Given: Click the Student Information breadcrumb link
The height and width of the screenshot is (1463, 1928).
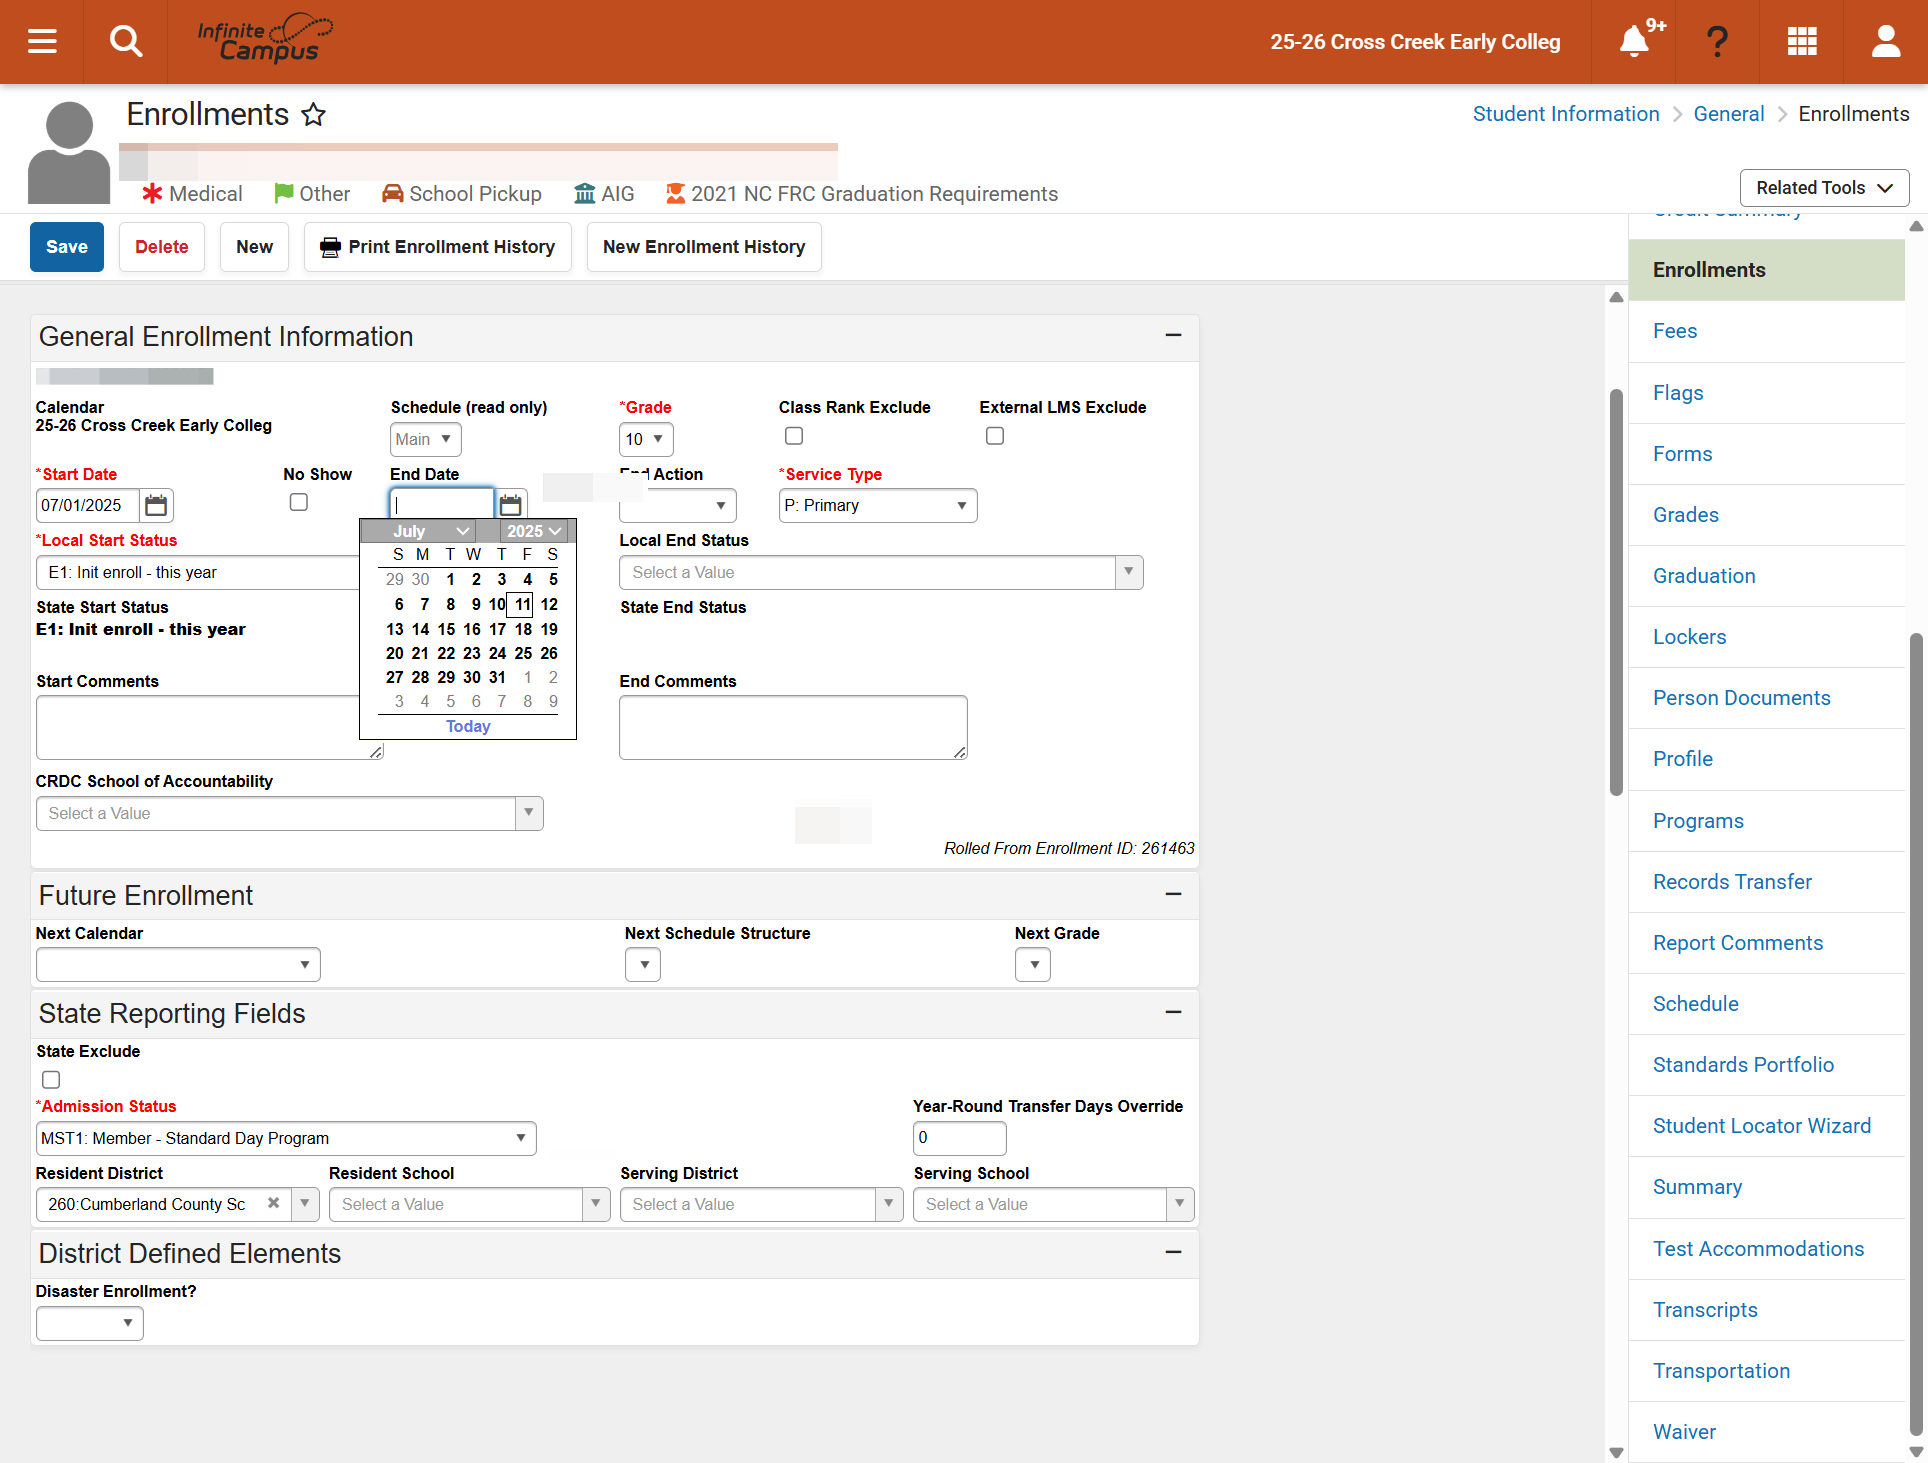Looking at the screenshot, I should 1566,114.
